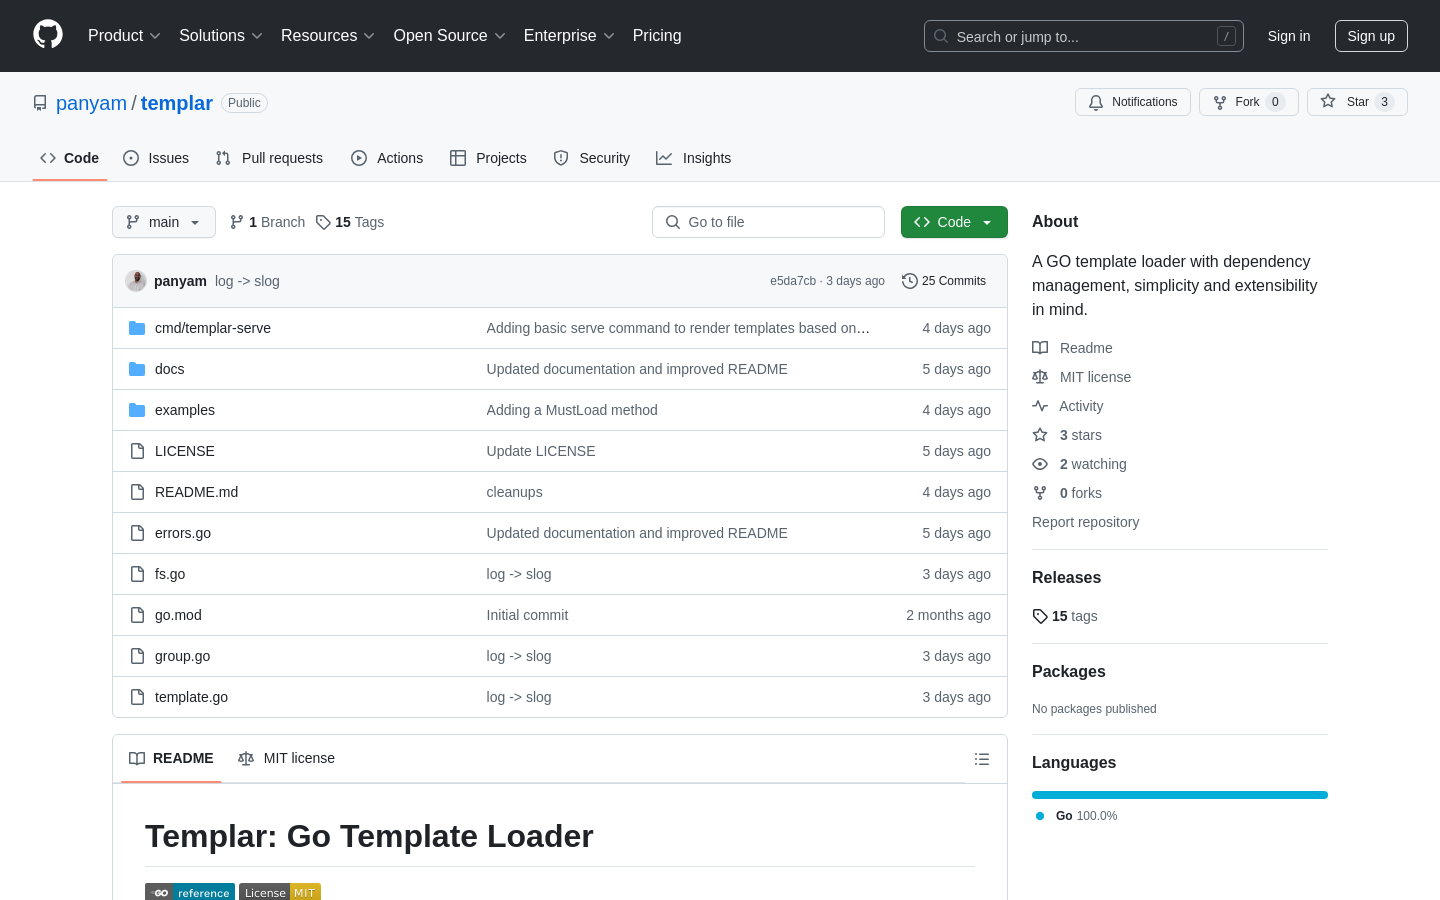Click the README.md file icon

coord(137,492)
